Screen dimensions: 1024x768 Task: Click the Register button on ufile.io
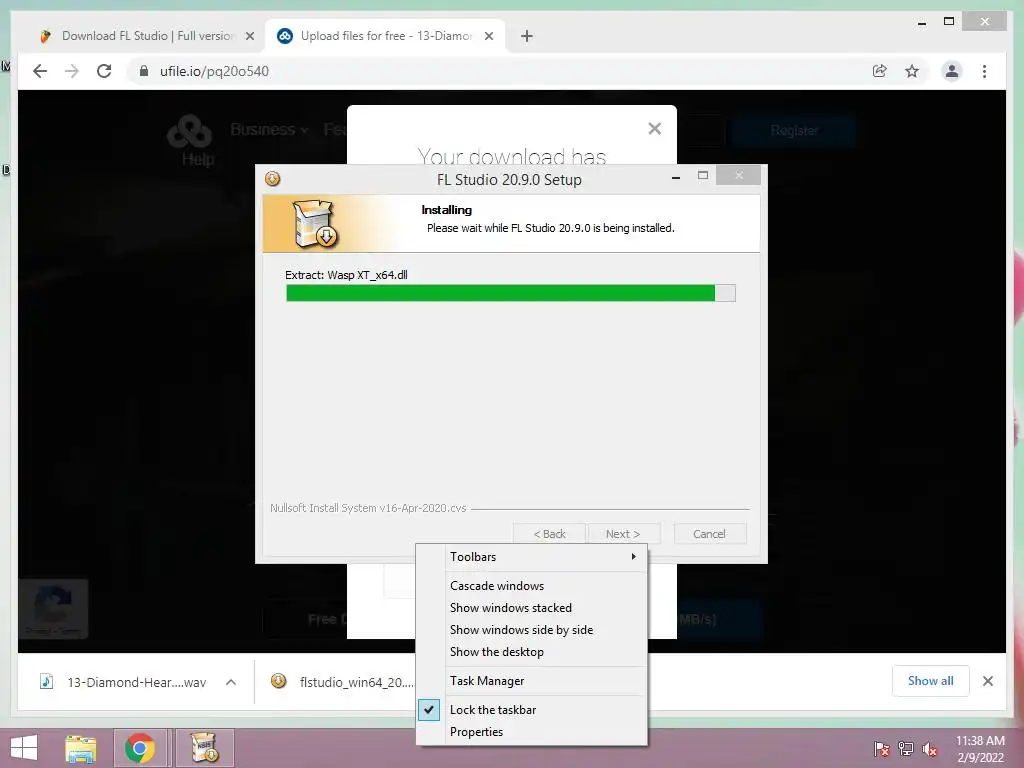pos(794,131)
